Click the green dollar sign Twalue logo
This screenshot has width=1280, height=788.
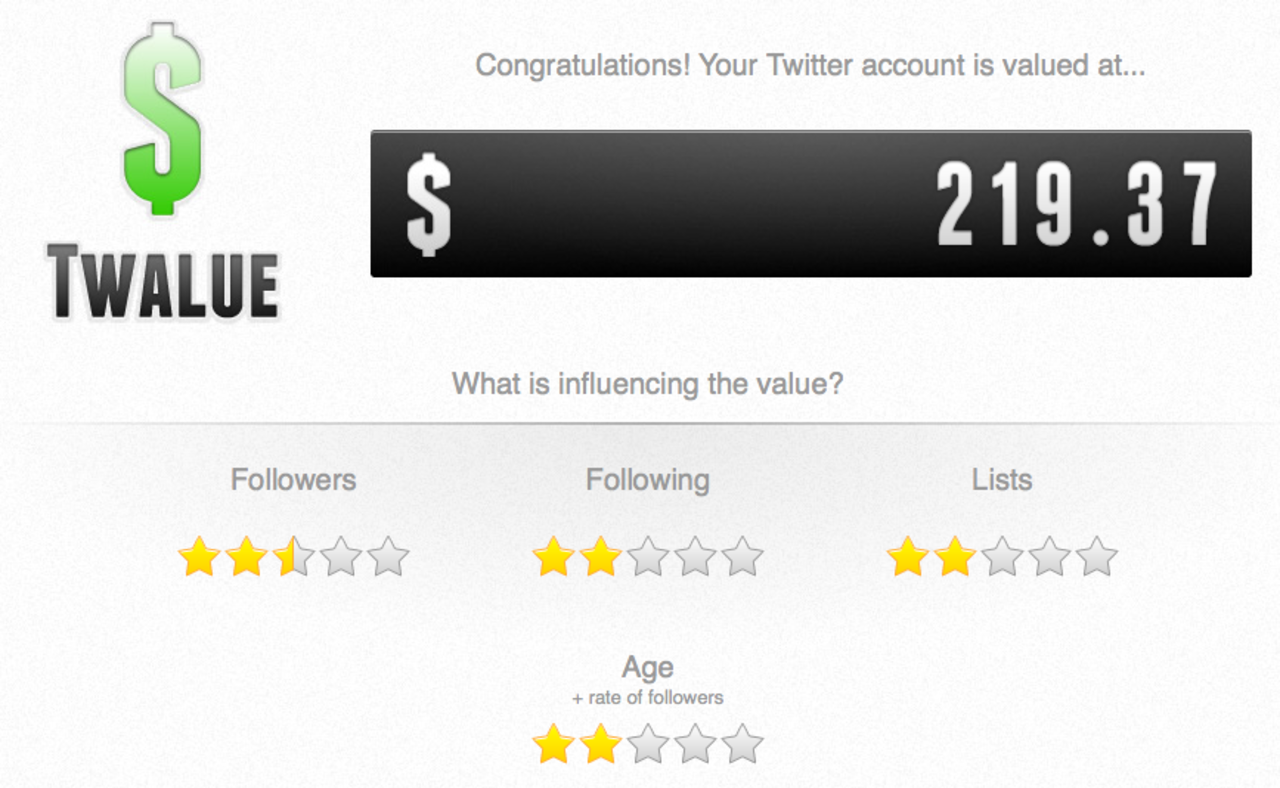(x=162, y=120)
